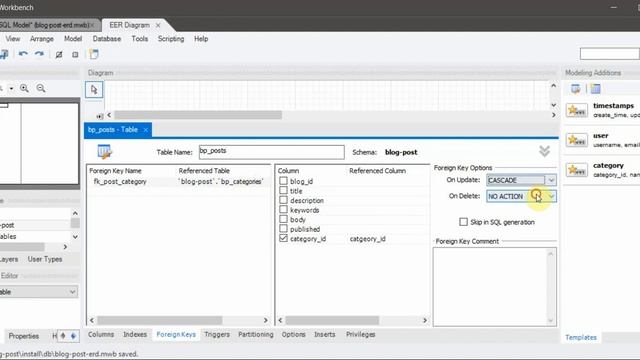Check the blog_id column checkbox

click(x=283, y=181)
